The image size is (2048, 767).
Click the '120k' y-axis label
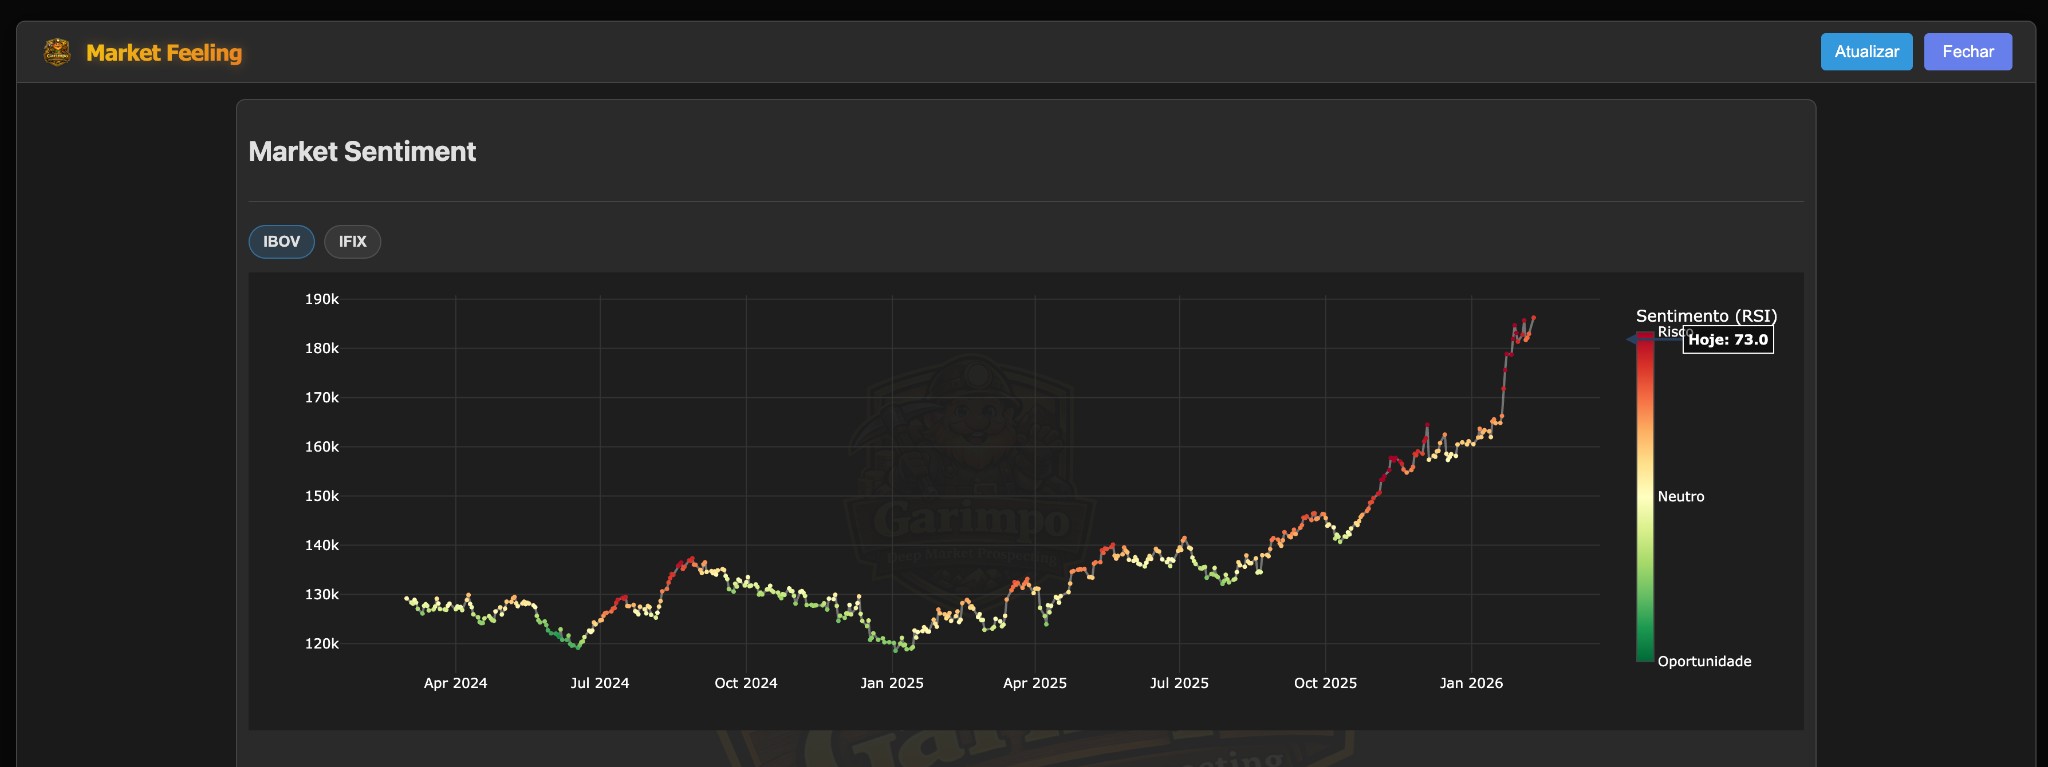(322, 644)
